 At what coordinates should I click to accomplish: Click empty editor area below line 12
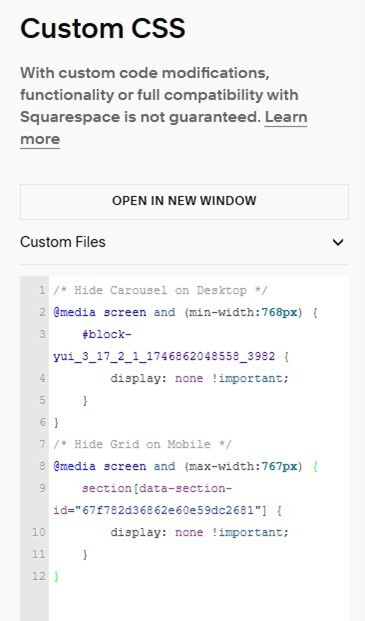click(198, 602)
